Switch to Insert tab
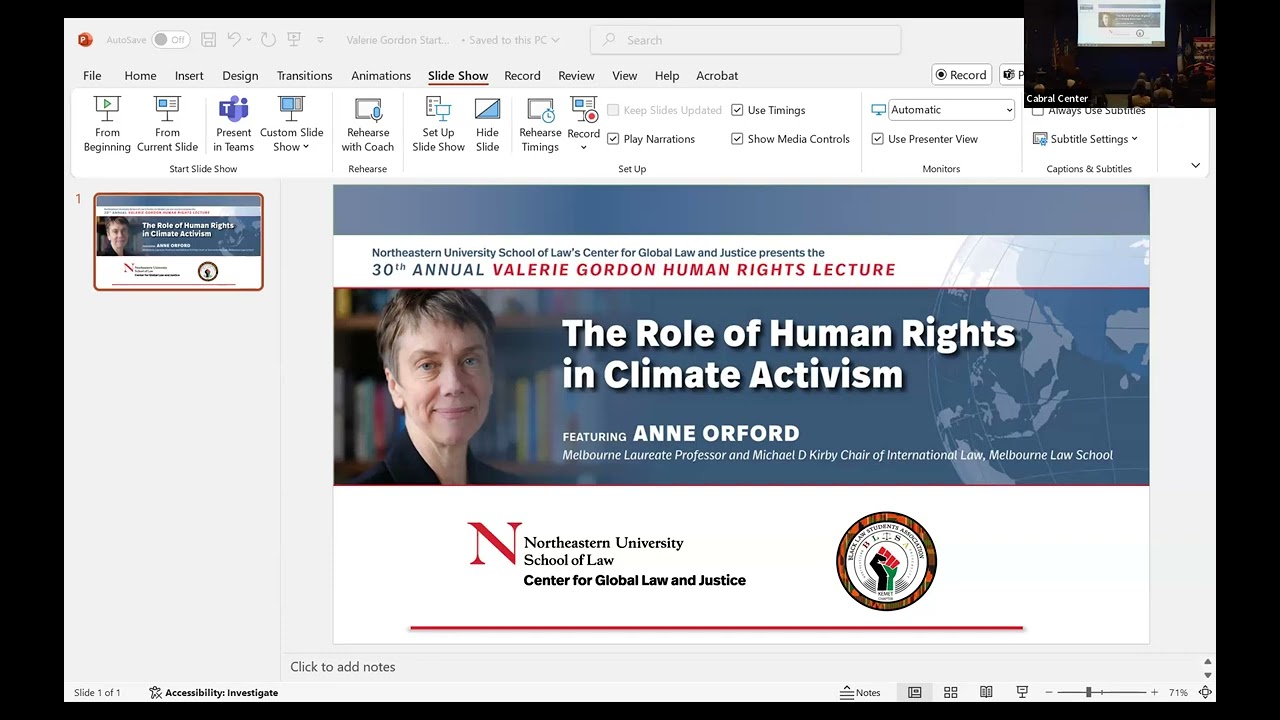 click(x=189, y=75)
